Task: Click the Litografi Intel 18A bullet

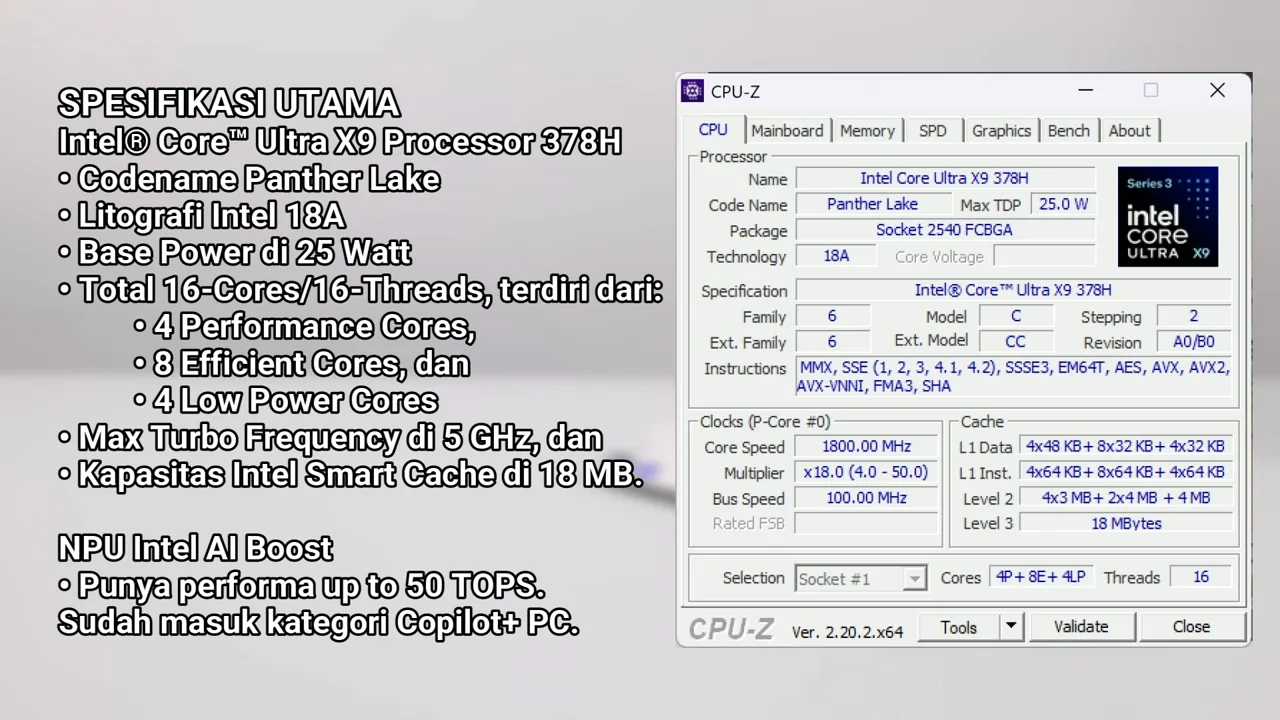Action: pos(202,215)
